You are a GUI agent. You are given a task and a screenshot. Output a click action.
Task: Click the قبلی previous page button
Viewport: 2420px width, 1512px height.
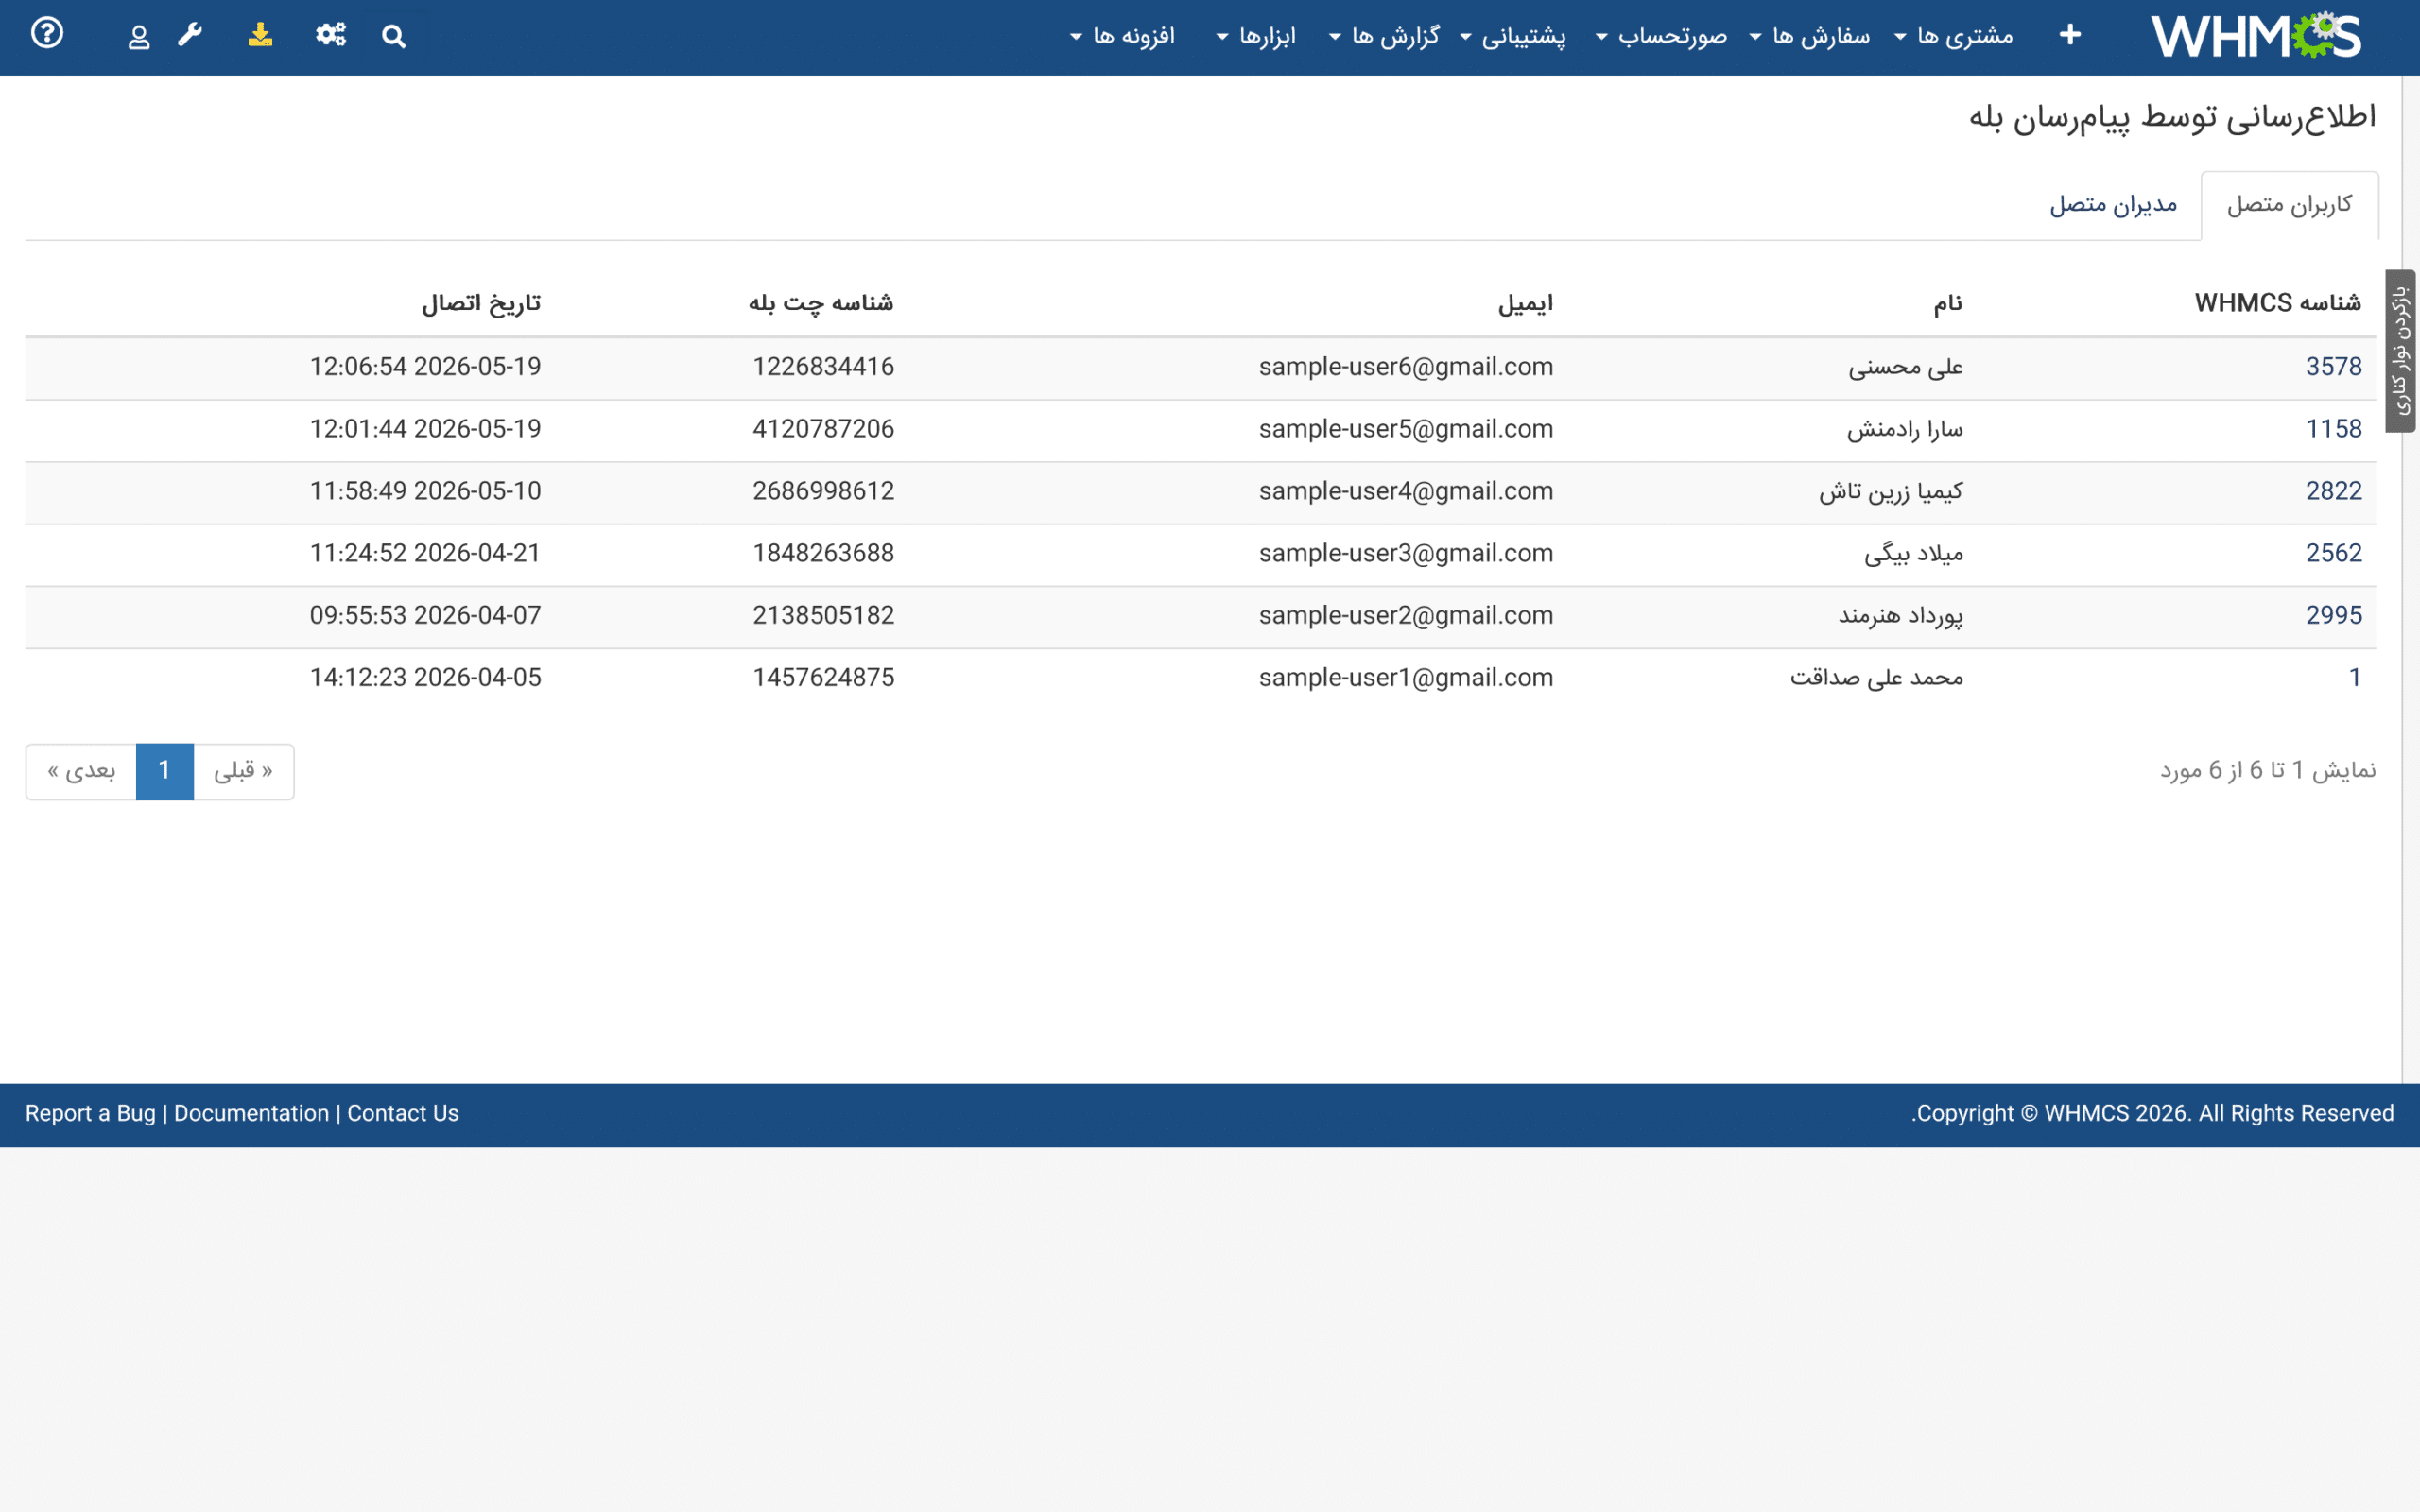click(x=243, y=771)
